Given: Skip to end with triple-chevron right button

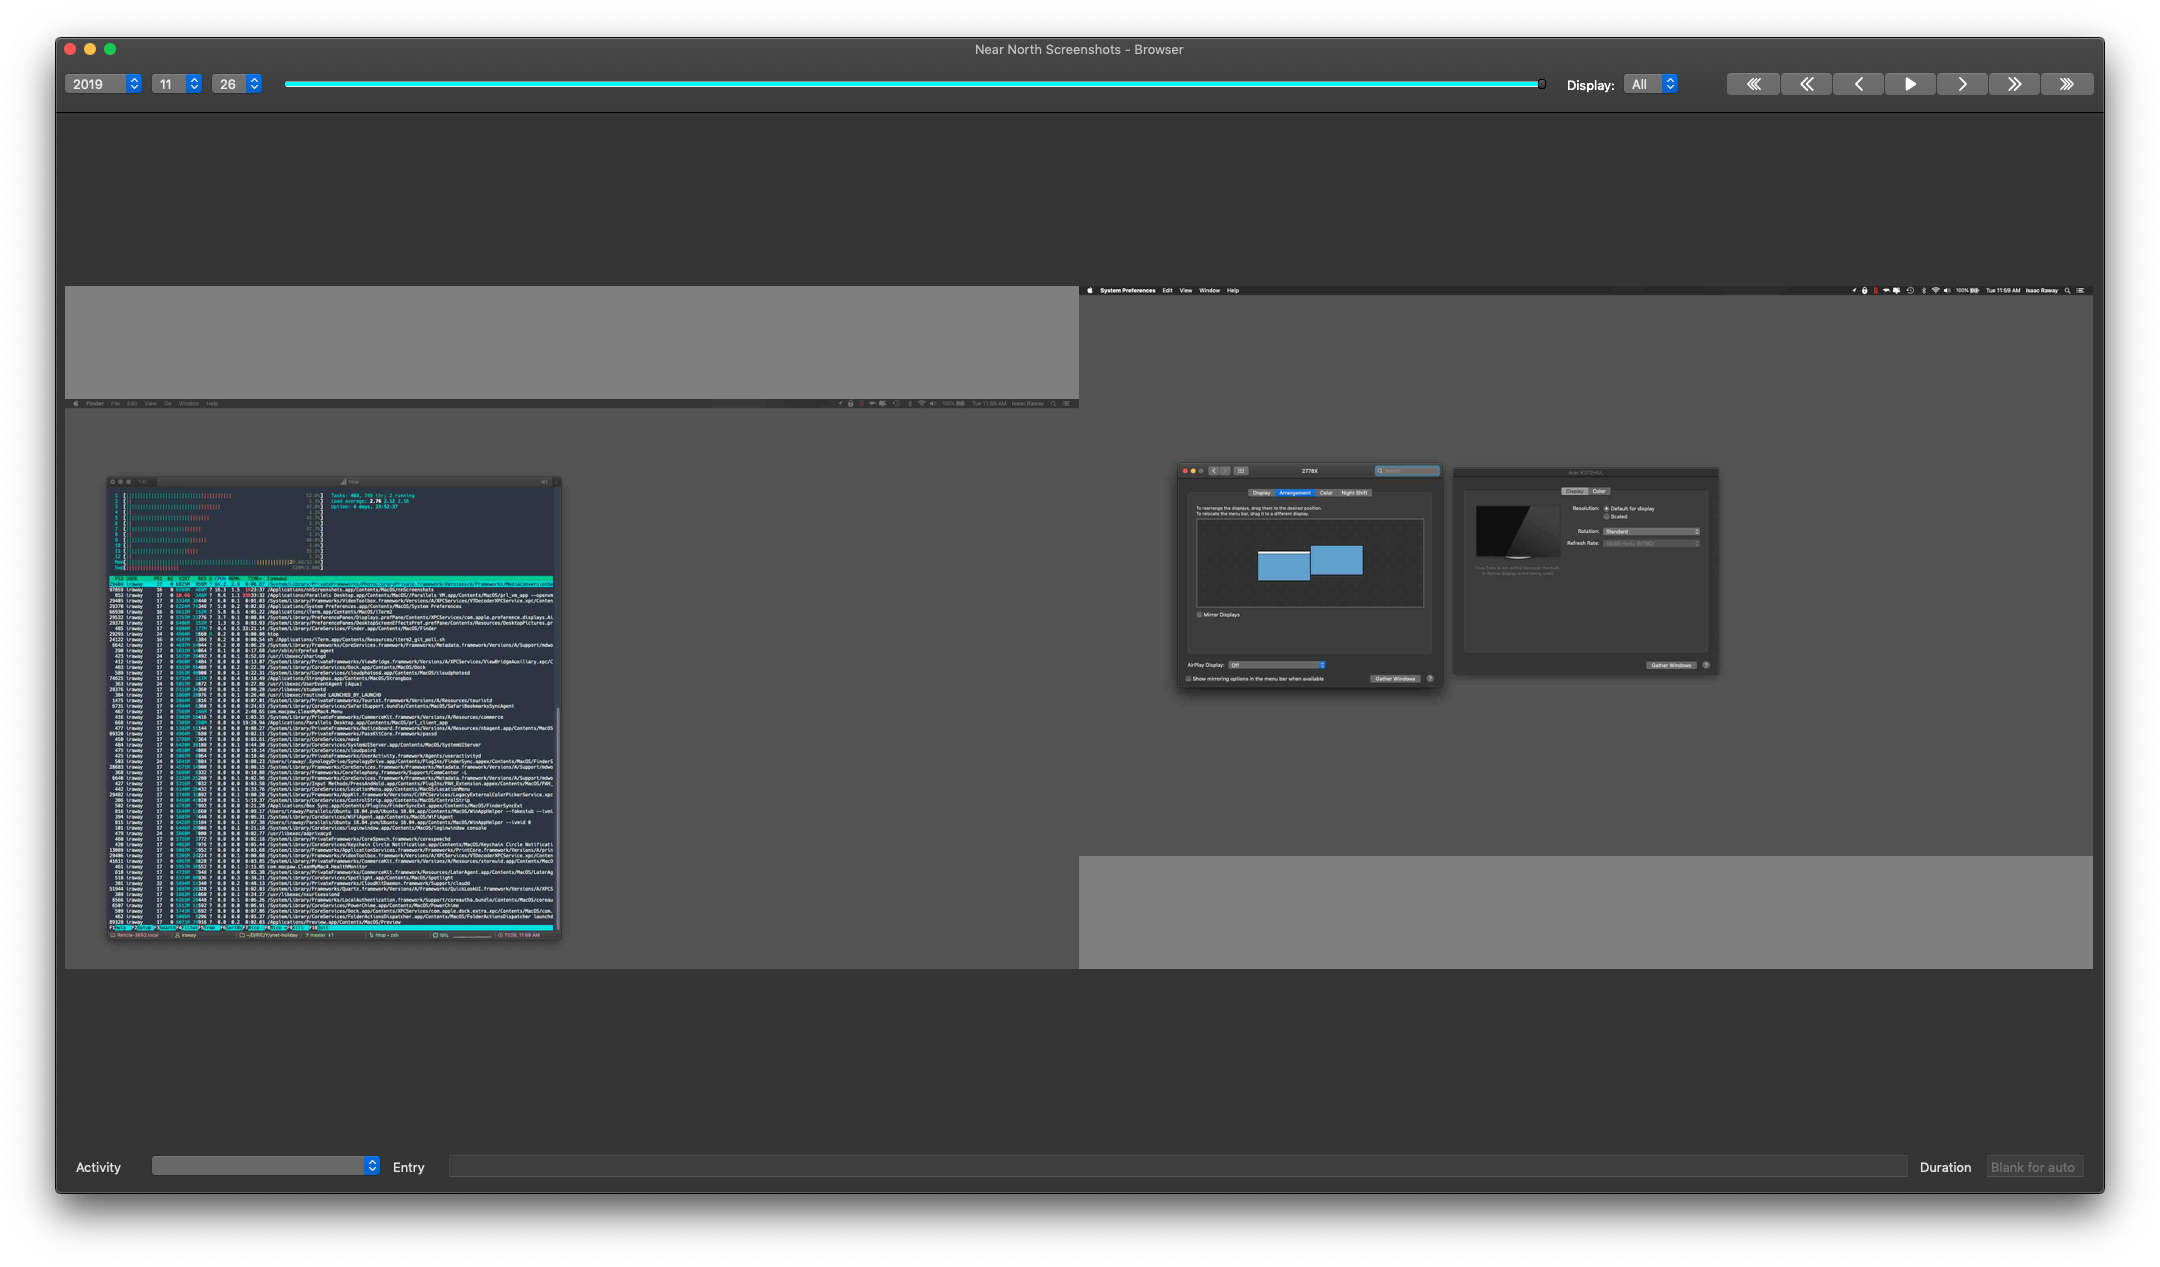Looking at the screenshot, I should coord(2066,84).
